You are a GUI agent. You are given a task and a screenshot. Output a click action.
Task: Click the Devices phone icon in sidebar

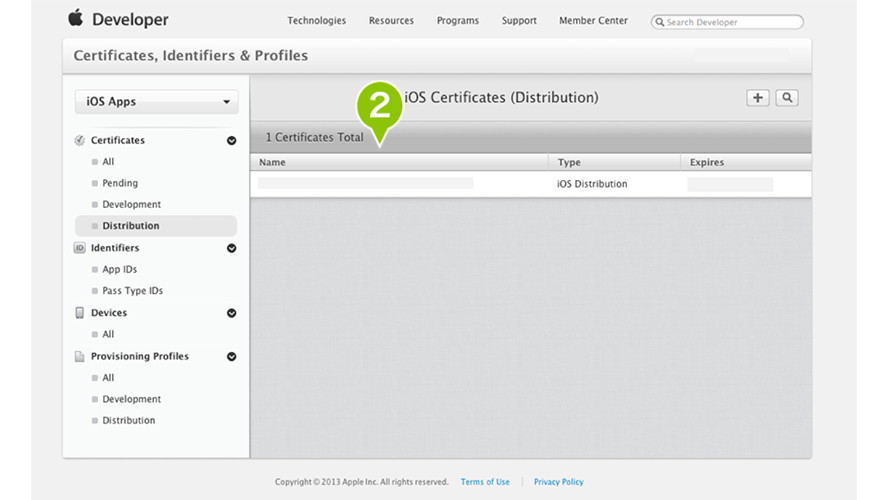79,313
